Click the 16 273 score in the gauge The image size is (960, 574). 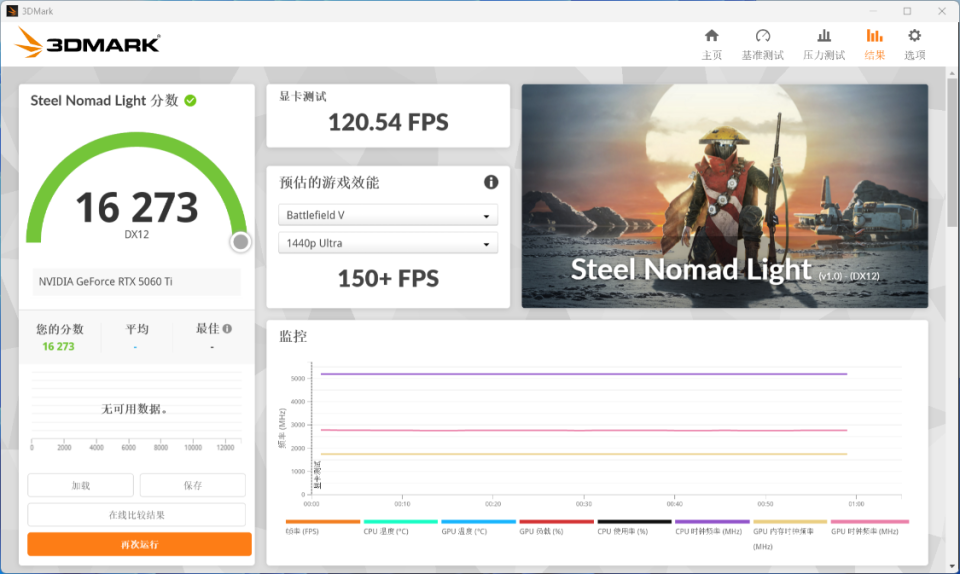click(x=137, y=207)
